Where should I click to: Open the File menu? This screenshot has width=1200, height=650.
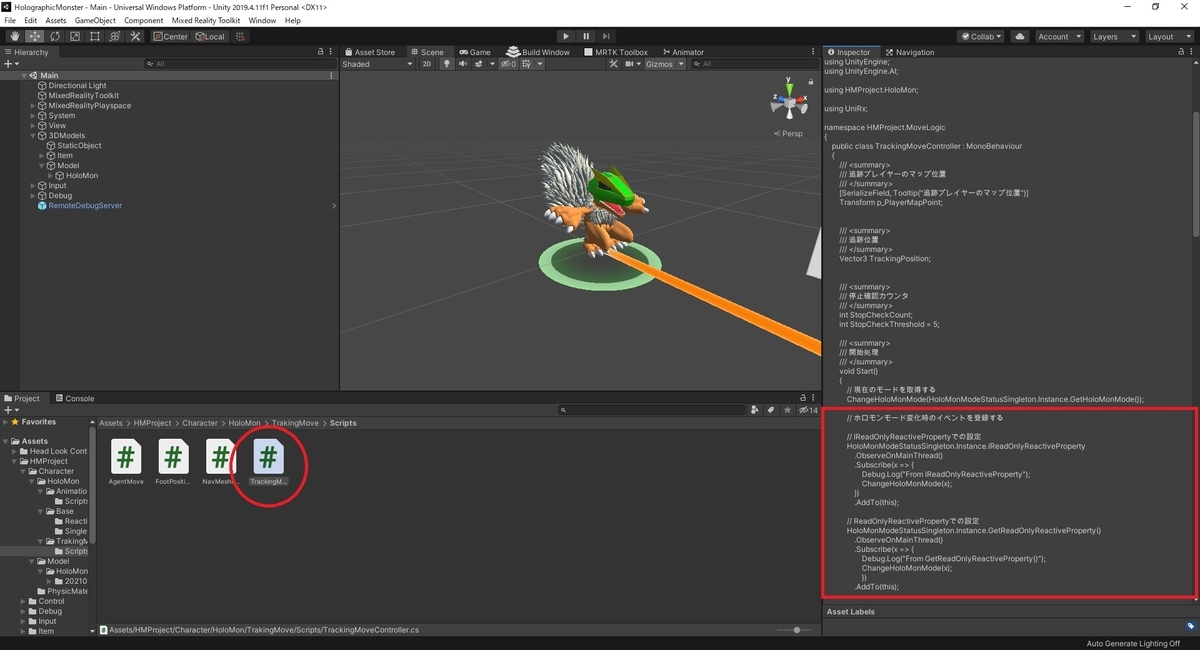click(11, 20)
